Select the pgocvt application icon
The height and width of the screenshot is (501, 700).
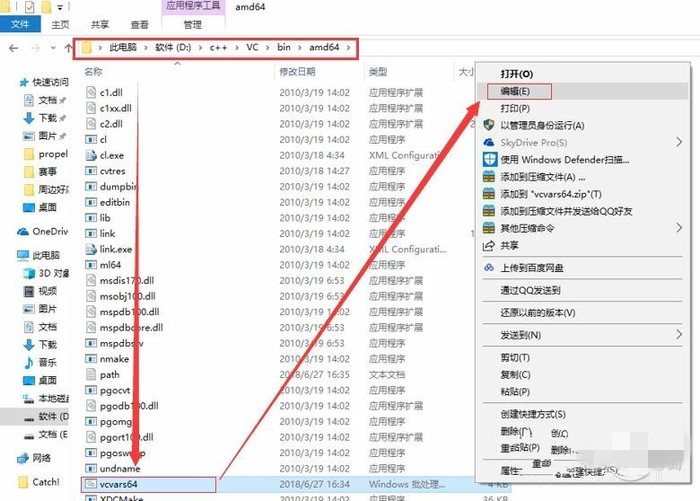(91, 390)
